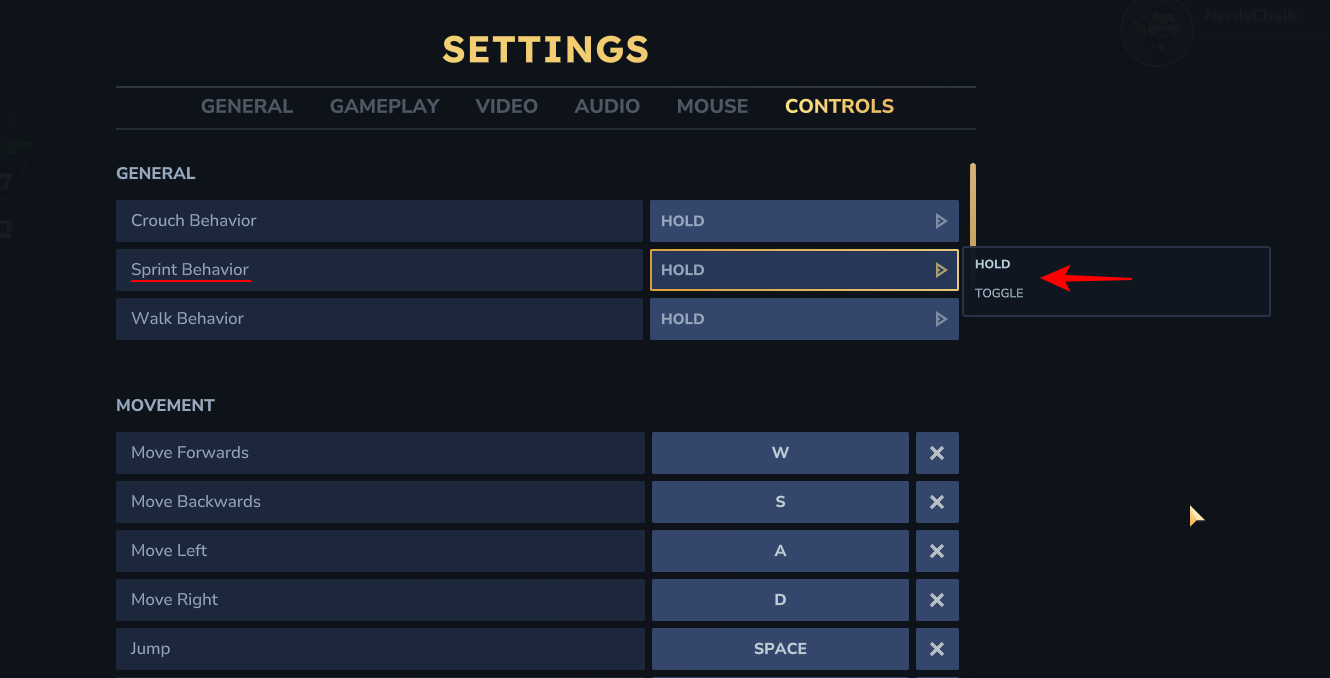Click the settings list scrollbar thumb
The width and height of the screenshot is (1330, 678).
tap(972, 205)
